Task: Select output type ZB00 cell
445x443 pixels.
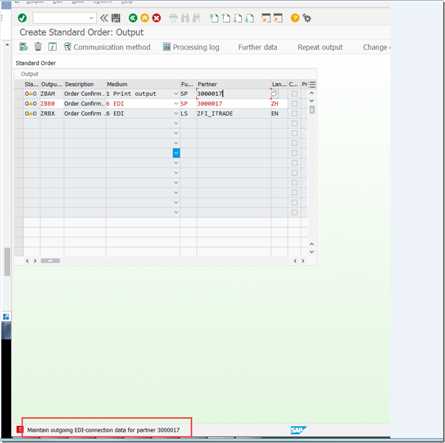Action: [x=51, y=104]
